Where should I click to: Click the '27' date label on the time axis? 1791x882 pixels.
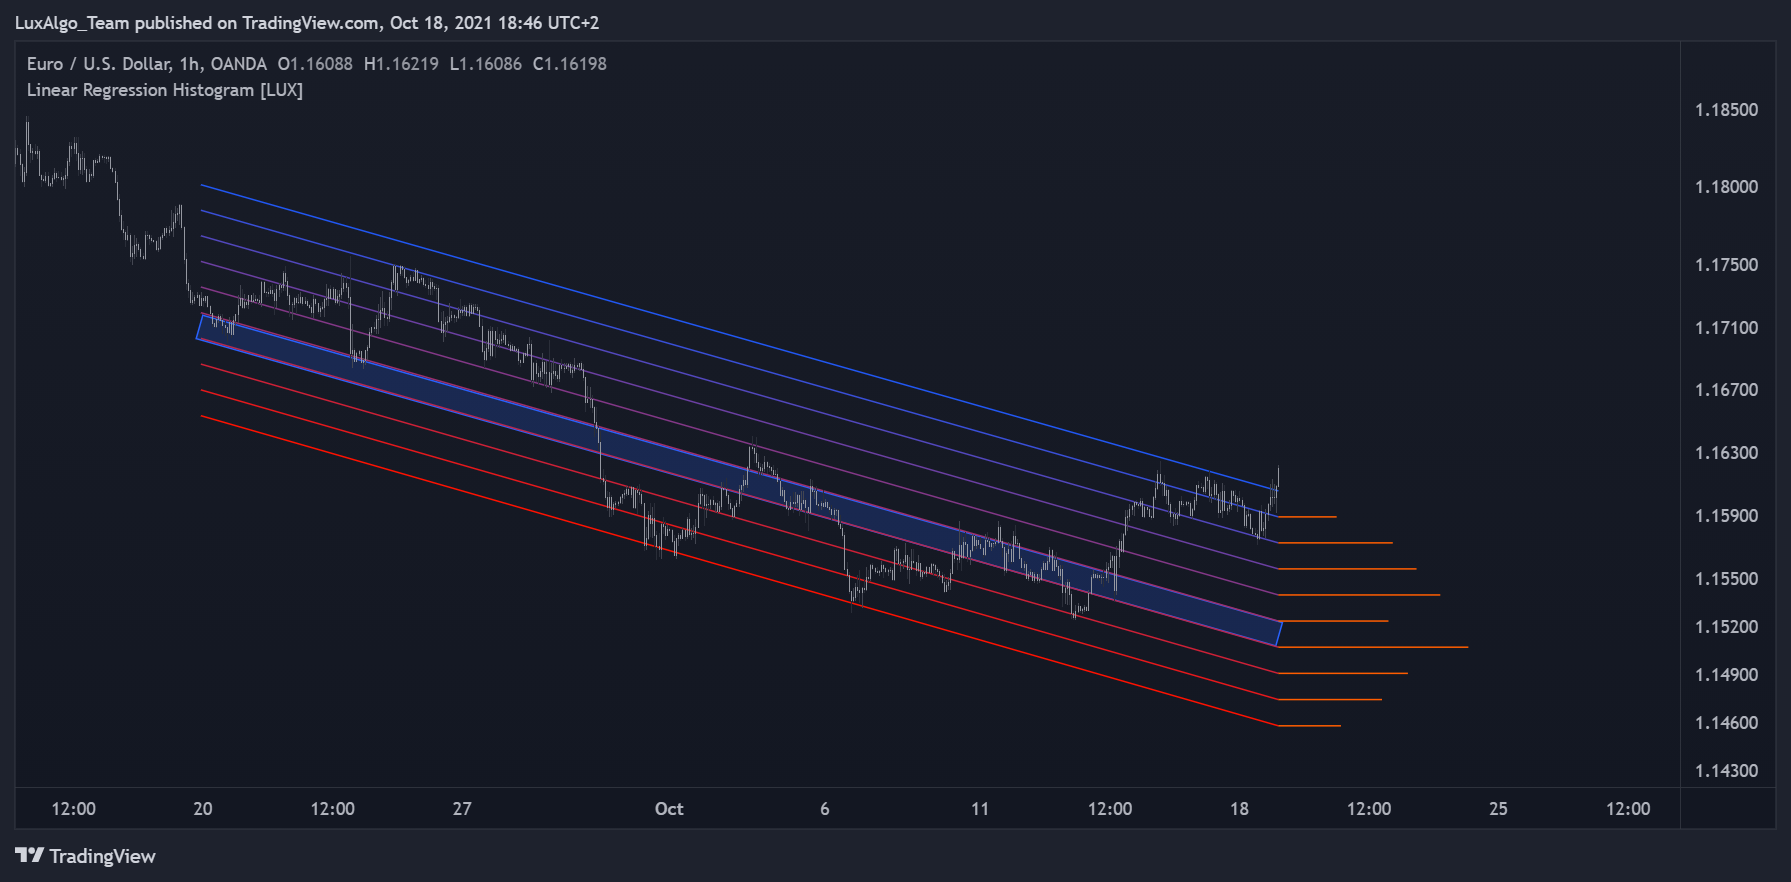coord(462,809)
